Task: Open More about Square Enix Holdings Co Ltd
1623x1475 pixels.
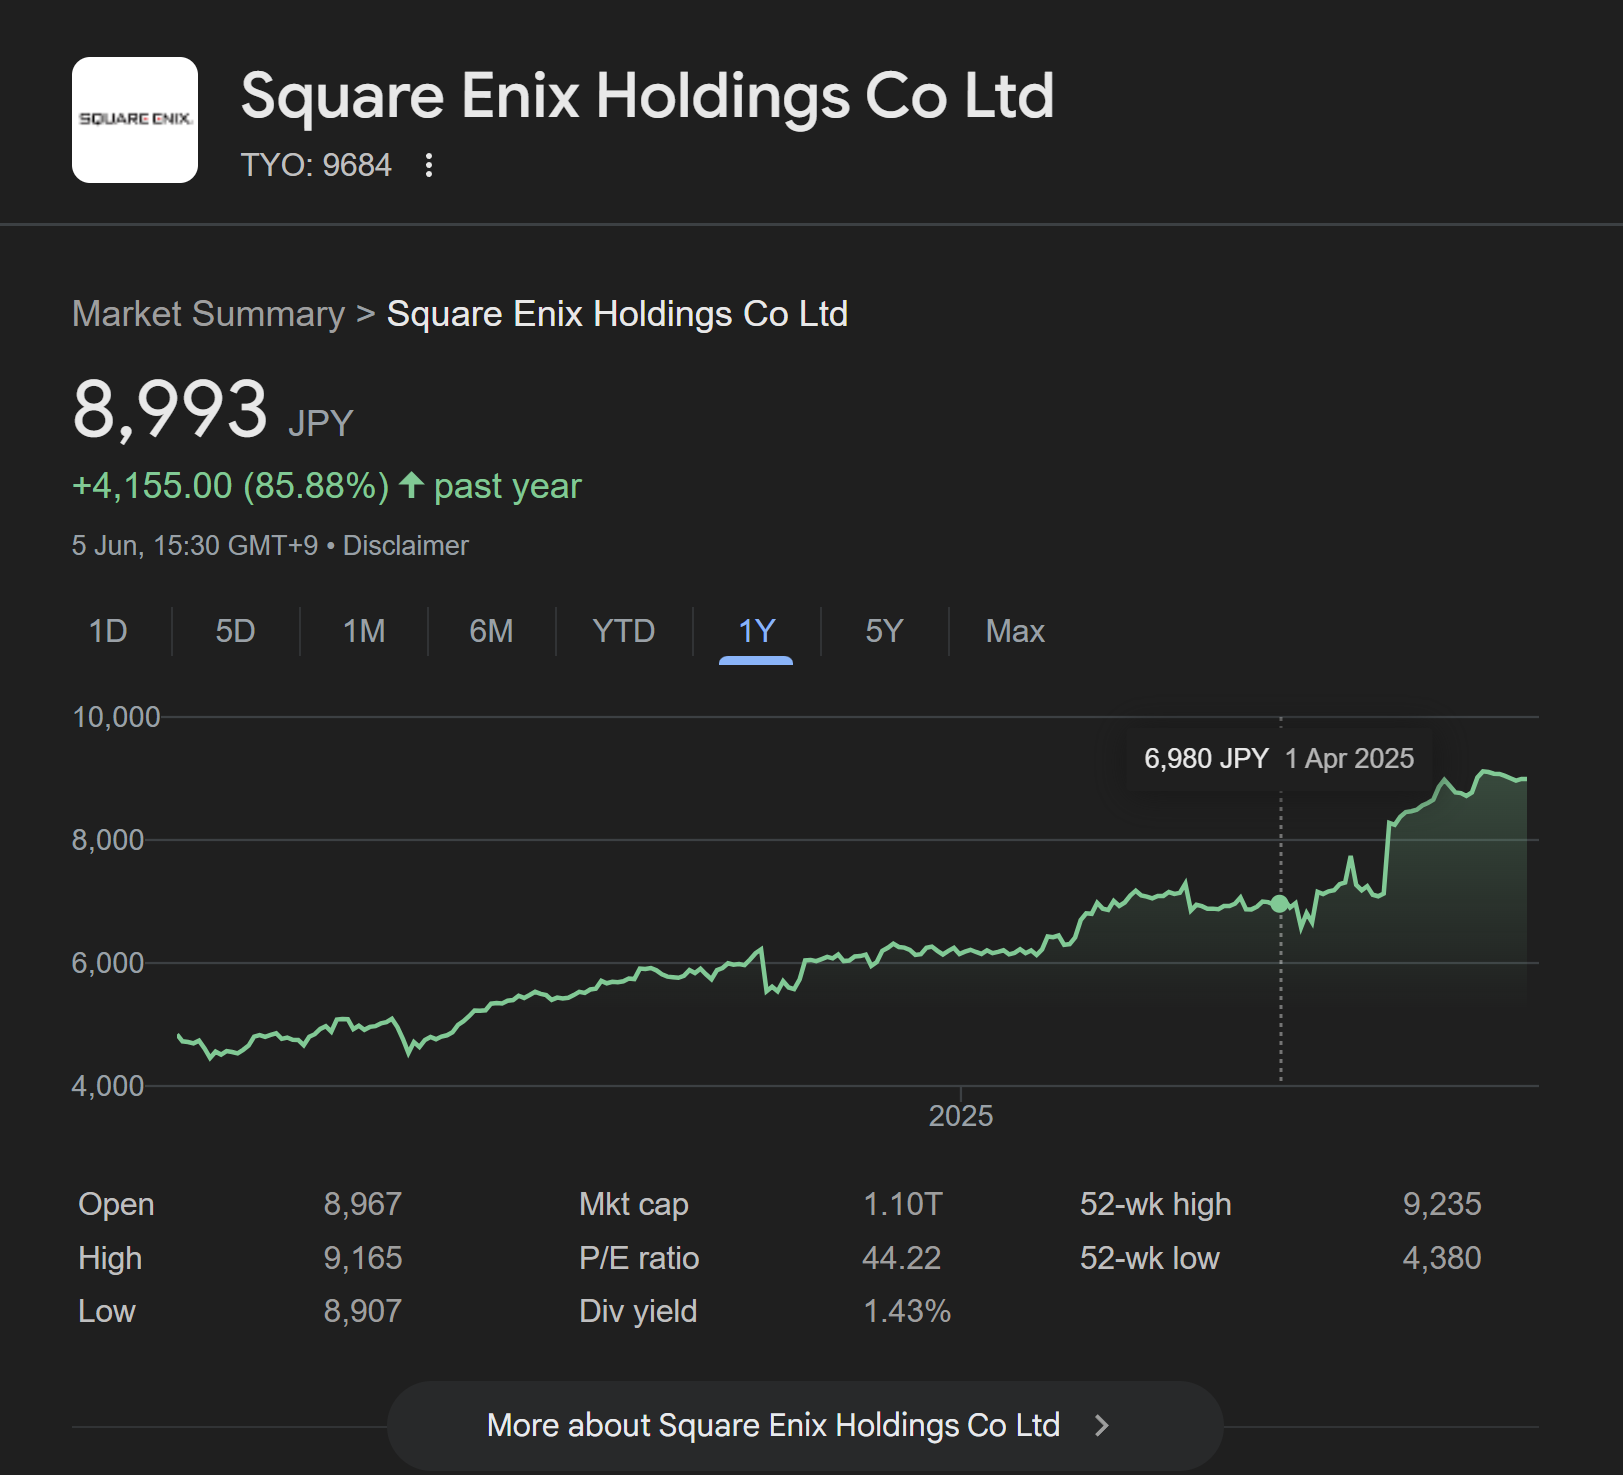Action: pyautogui.click(x=805, y=1425)
